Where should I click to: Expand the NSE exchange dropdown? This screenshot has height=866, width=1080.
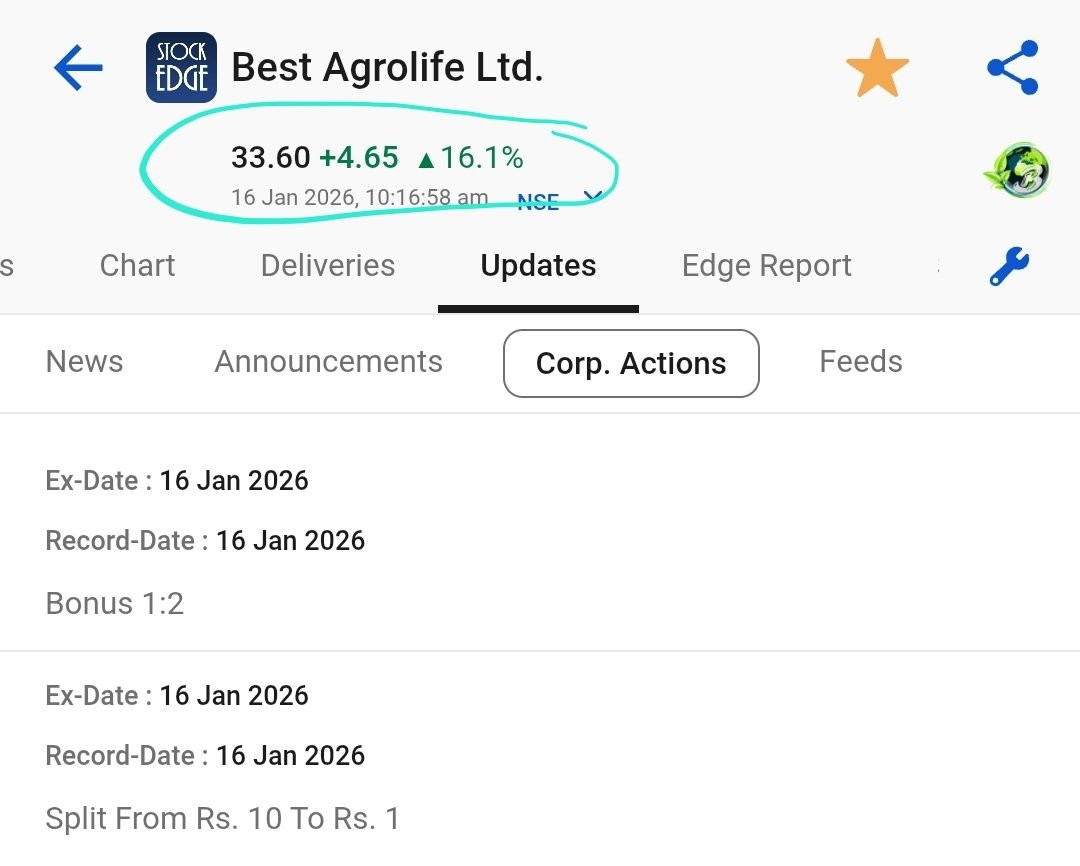(x=592, y=197)
